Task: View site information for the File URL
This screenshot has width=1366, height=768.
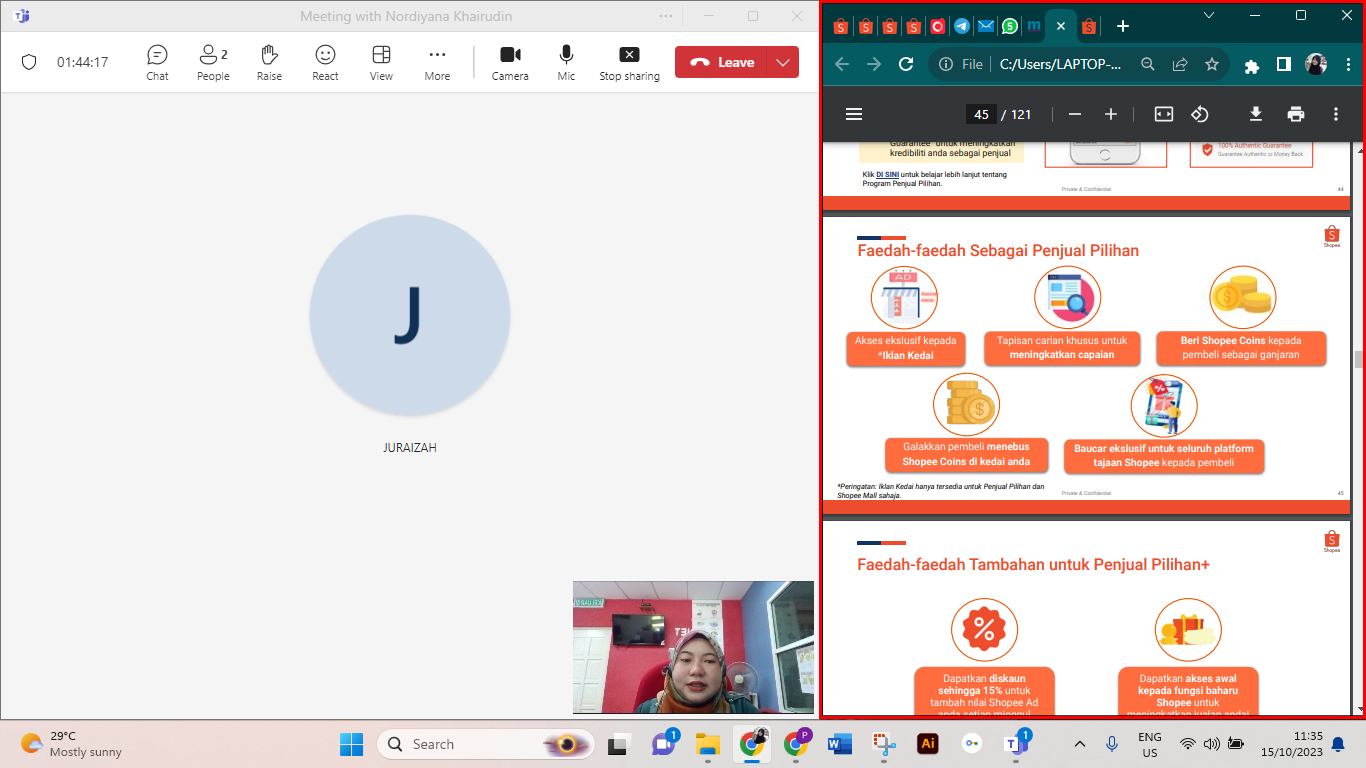Action: (960, 64)
